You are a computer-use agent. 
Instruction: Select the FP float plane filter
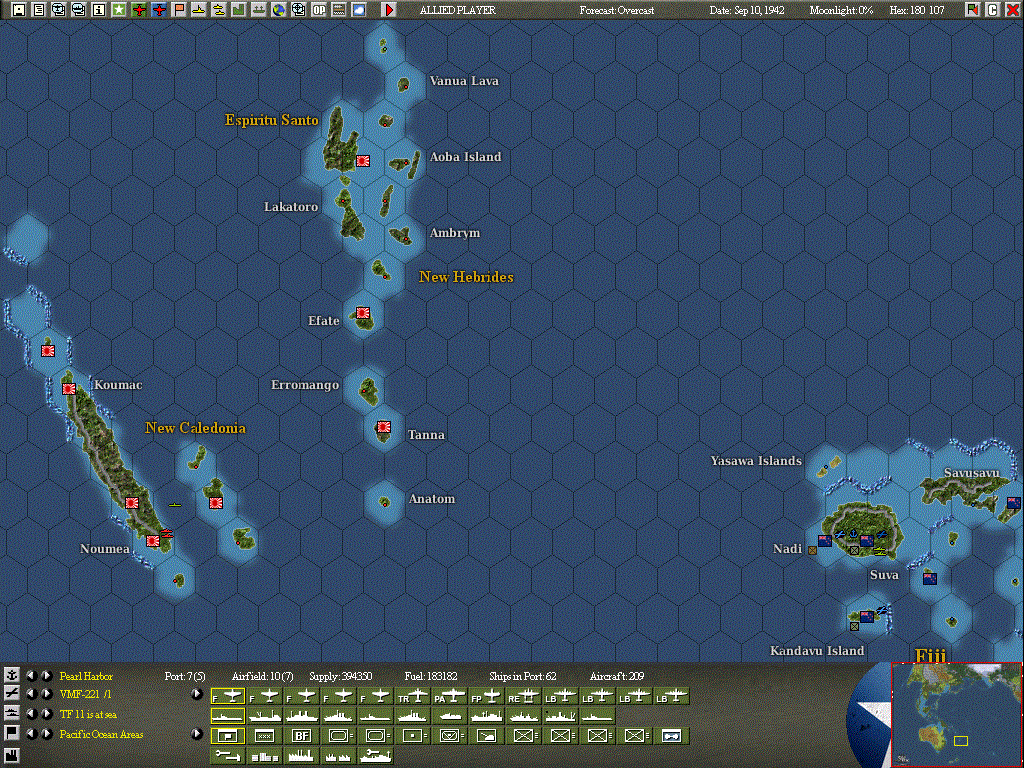(x=487, y=697)
